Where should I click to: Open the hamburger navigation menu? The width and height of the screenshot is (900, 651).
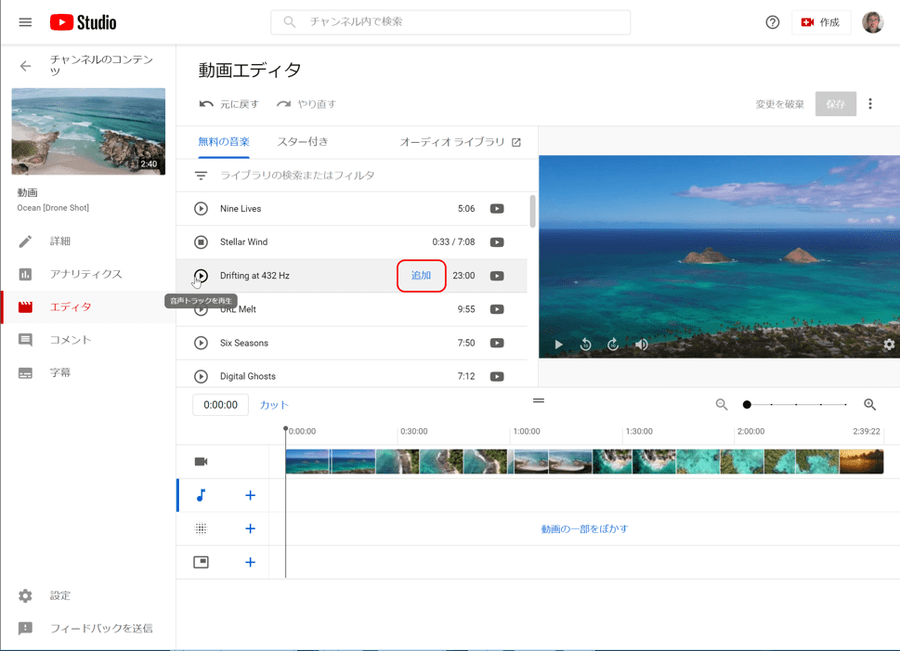coord(25,22)
